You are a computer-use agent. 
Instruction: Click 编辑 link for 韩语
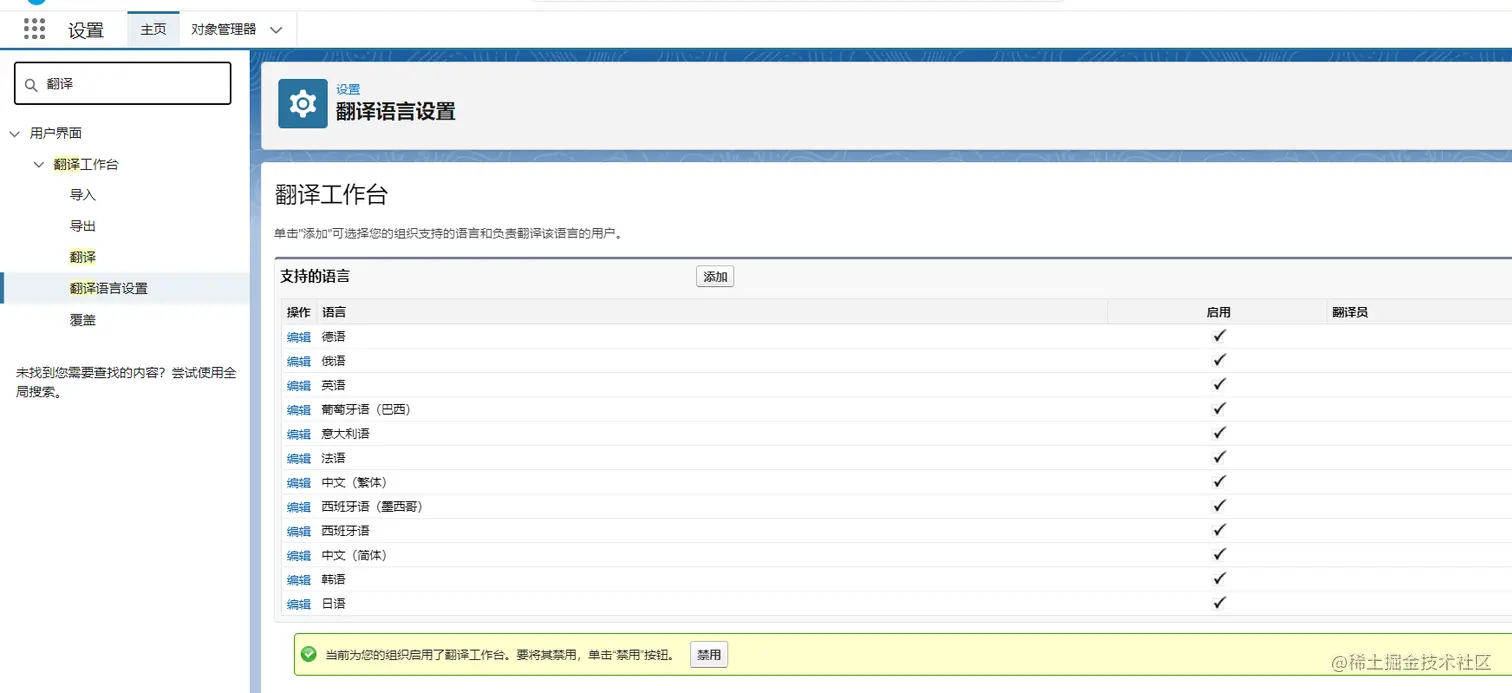coord(299,580)
